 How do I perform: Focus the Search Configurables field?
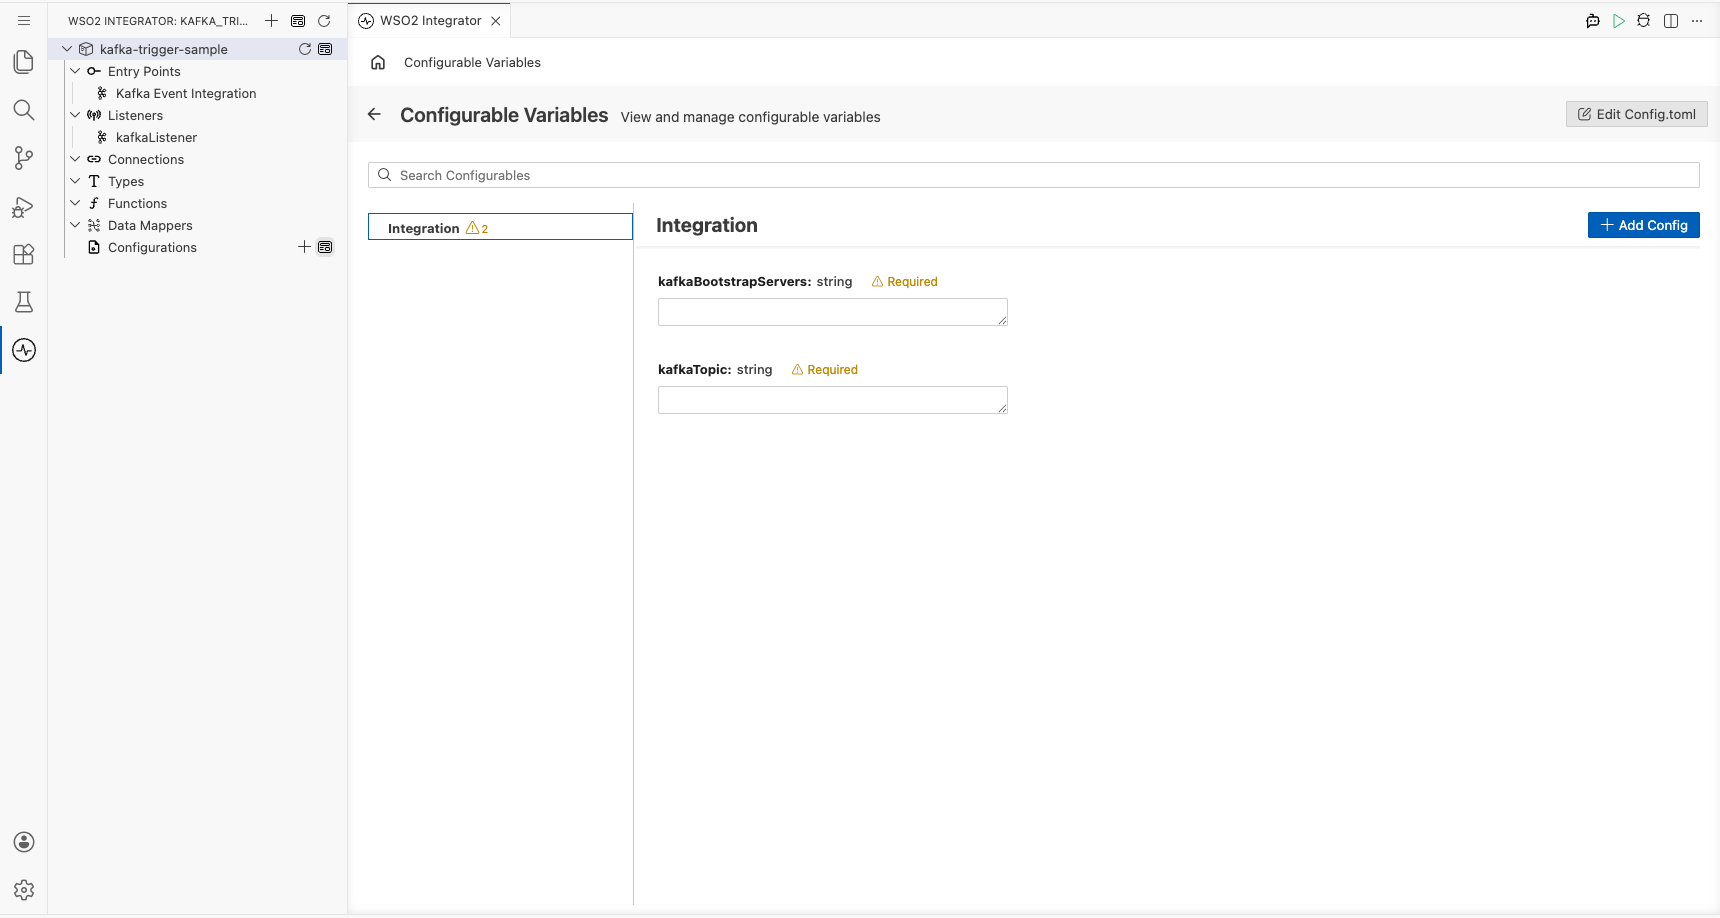click(x=1033, y=175)
